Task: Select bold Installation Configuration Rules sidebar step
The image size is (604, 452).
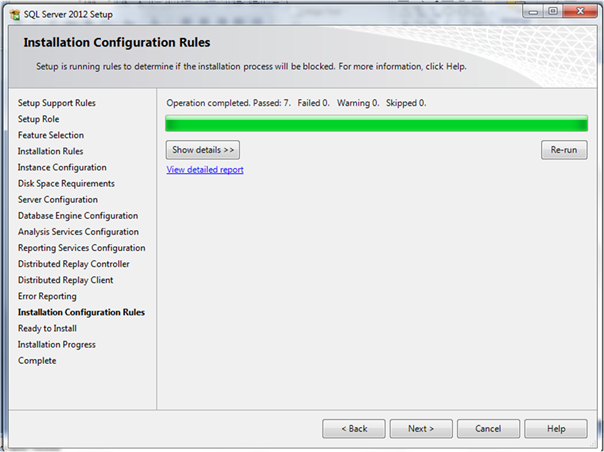Action: point(81,313)
